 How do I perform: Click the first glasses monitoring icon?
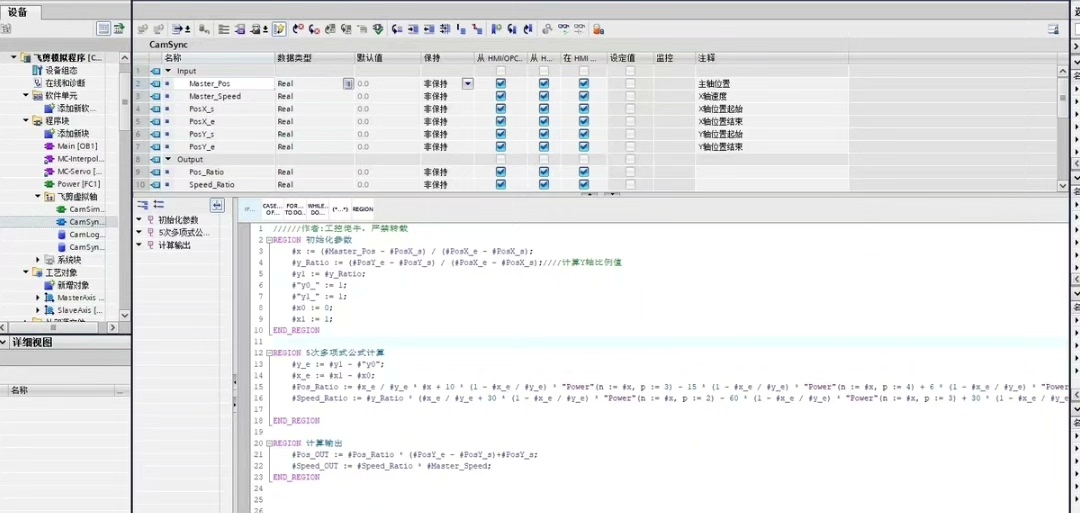563,29
